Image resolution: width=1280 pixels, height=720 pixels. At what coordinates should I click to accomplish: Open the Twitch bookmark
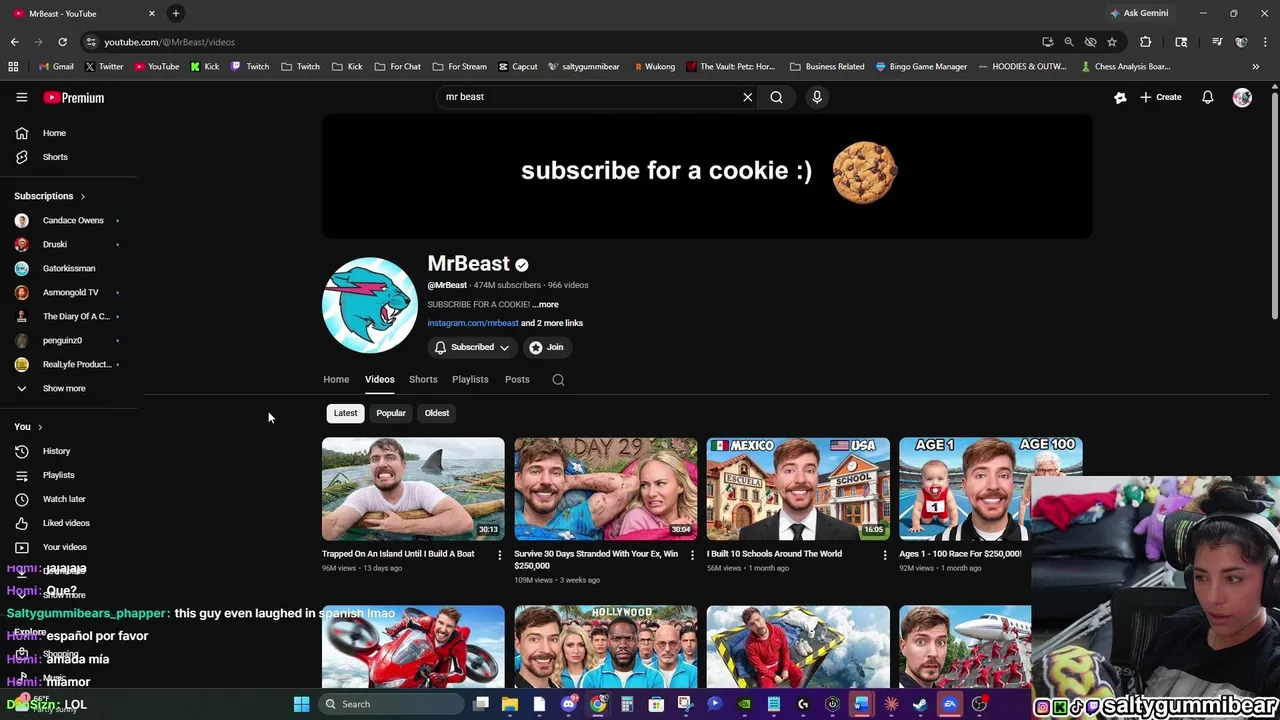coord(250,67)
